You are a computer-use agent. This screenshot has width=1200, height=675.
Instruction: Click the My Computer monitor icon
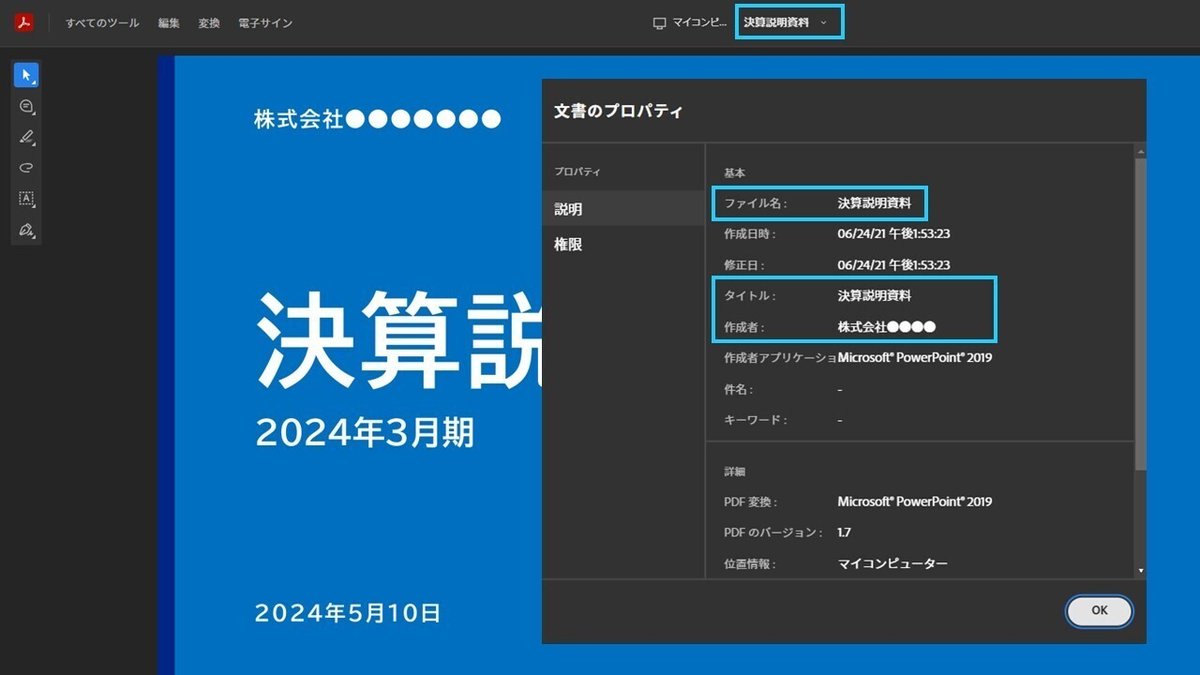(659, 22)
